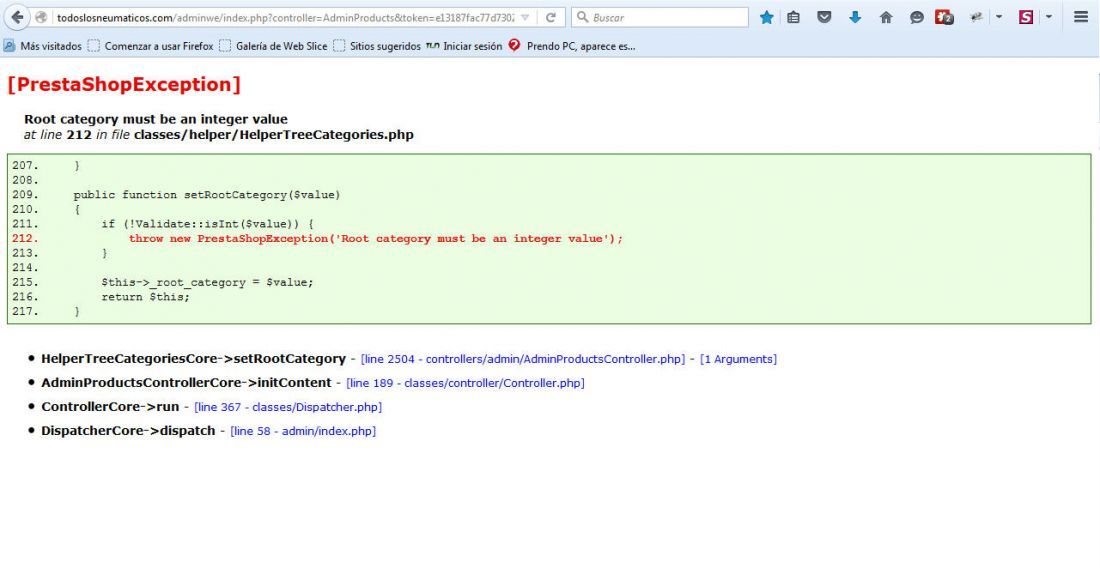
Task: Click DispatcherCore->dispatch trace entry
Action: click(x=128, y=430)
